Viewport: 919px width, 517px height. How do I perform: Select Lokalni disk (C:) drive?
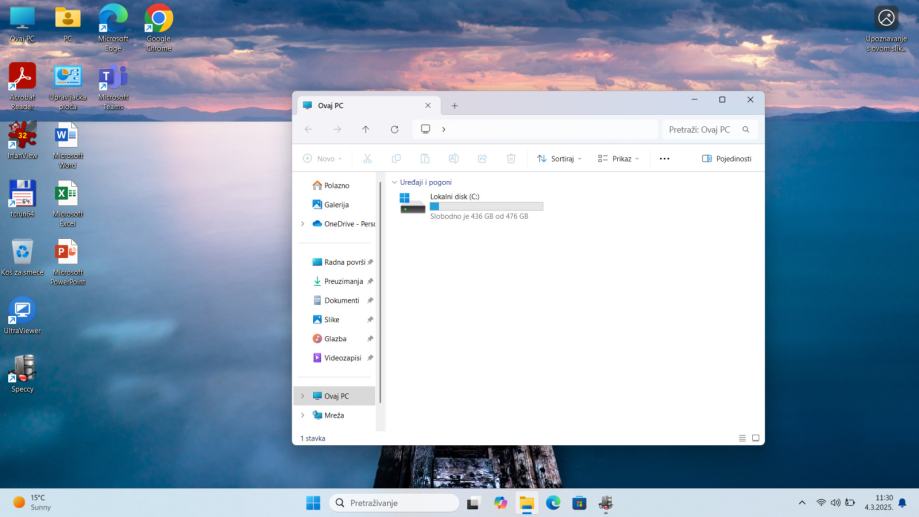[x=471, y=206]
